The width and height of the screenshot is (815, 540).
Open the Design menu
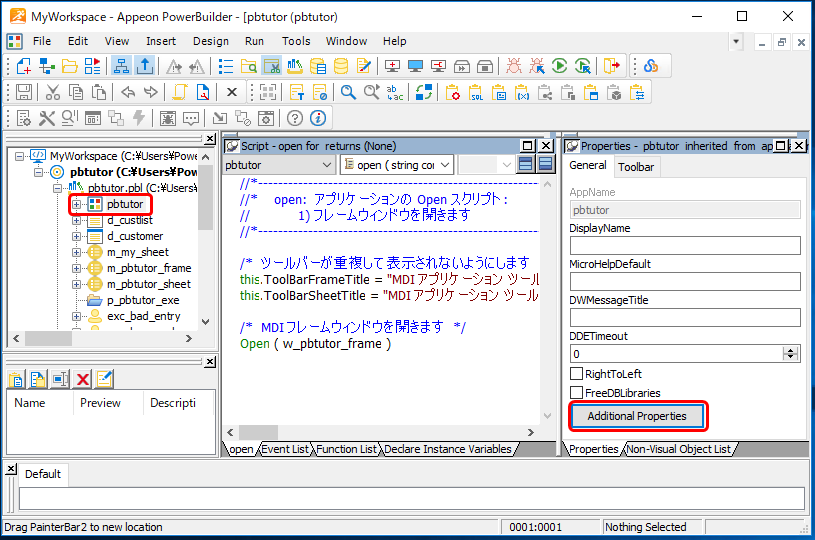[x=211, y=41]
